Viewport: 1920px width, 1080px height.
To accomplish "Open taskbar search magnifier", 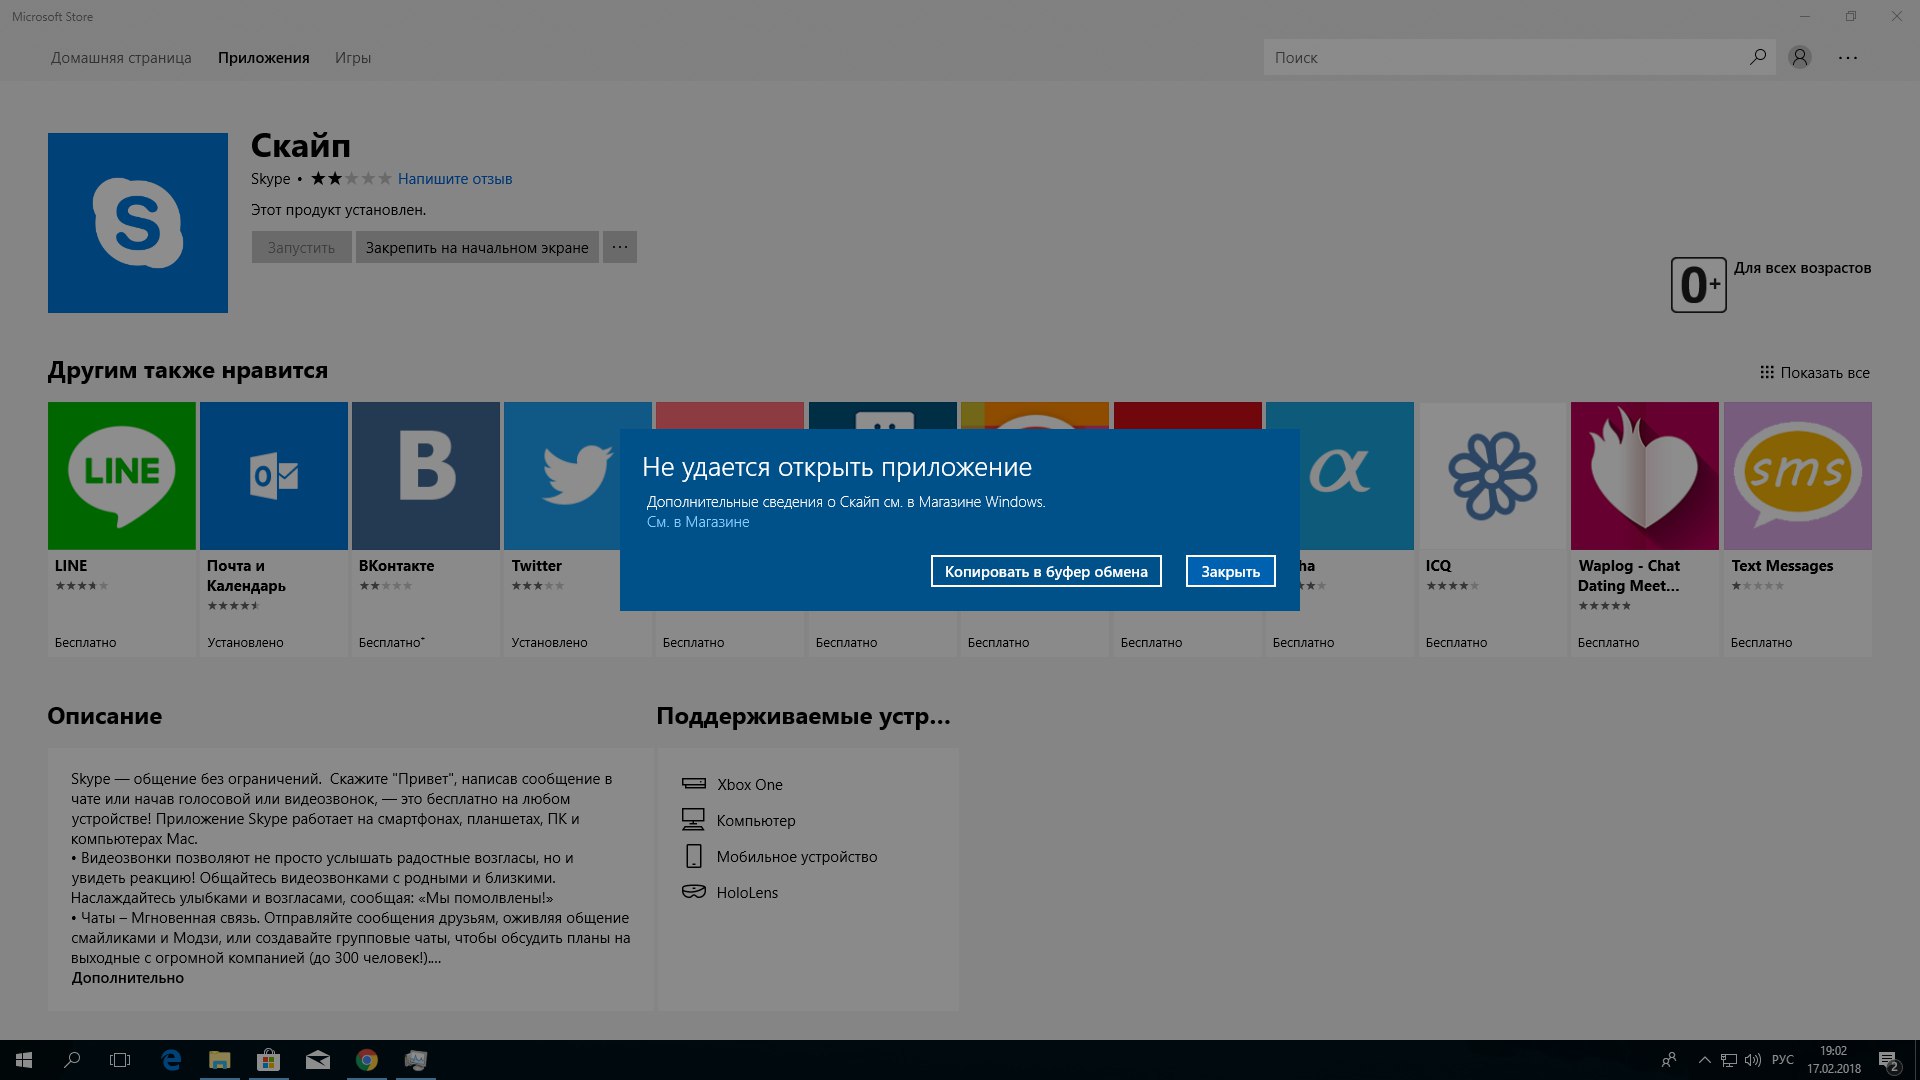I will tap(72, 1060).
